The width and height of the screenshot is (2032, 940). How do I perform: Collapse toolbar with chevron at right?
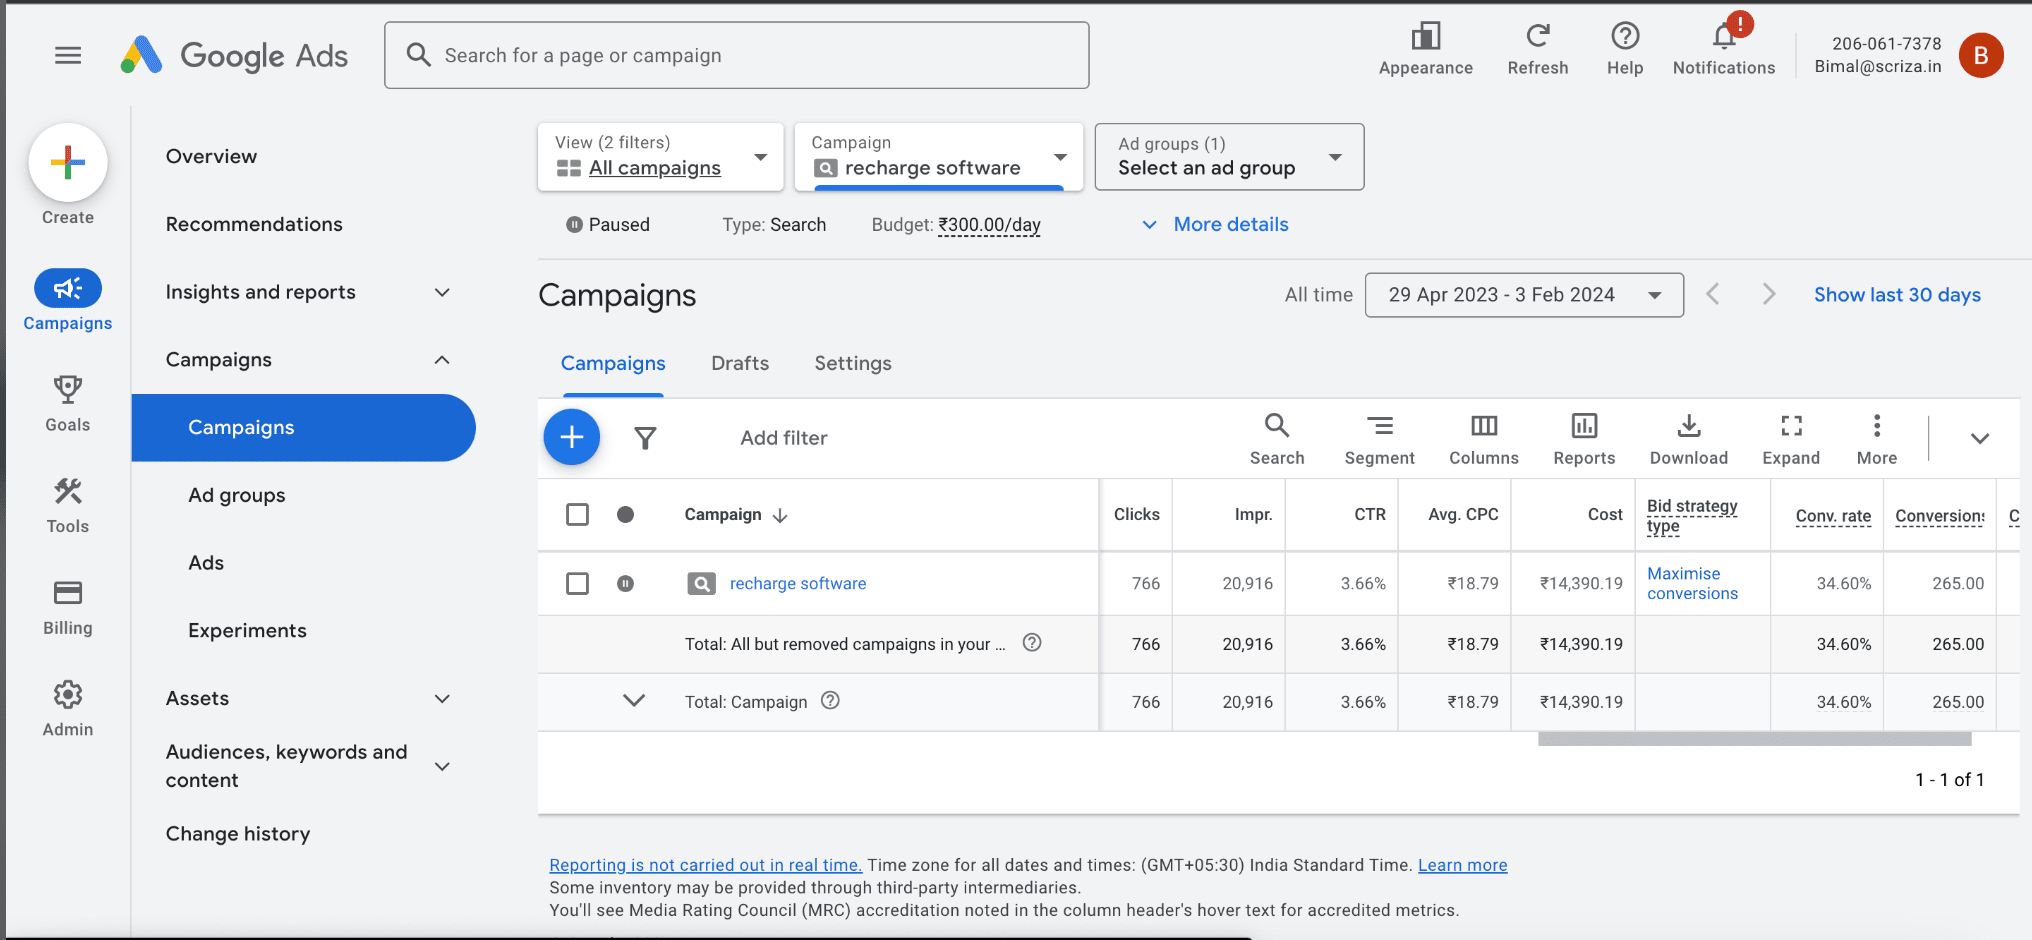(x=1979, y=439)
